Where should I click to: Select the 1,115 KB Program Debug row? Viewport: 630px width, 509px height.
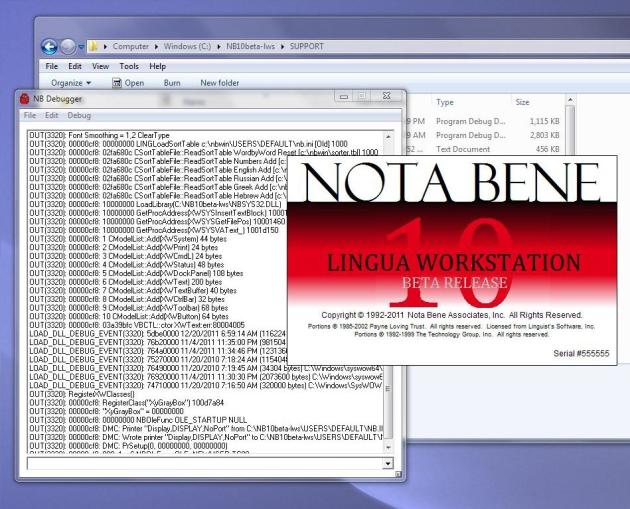484,121
